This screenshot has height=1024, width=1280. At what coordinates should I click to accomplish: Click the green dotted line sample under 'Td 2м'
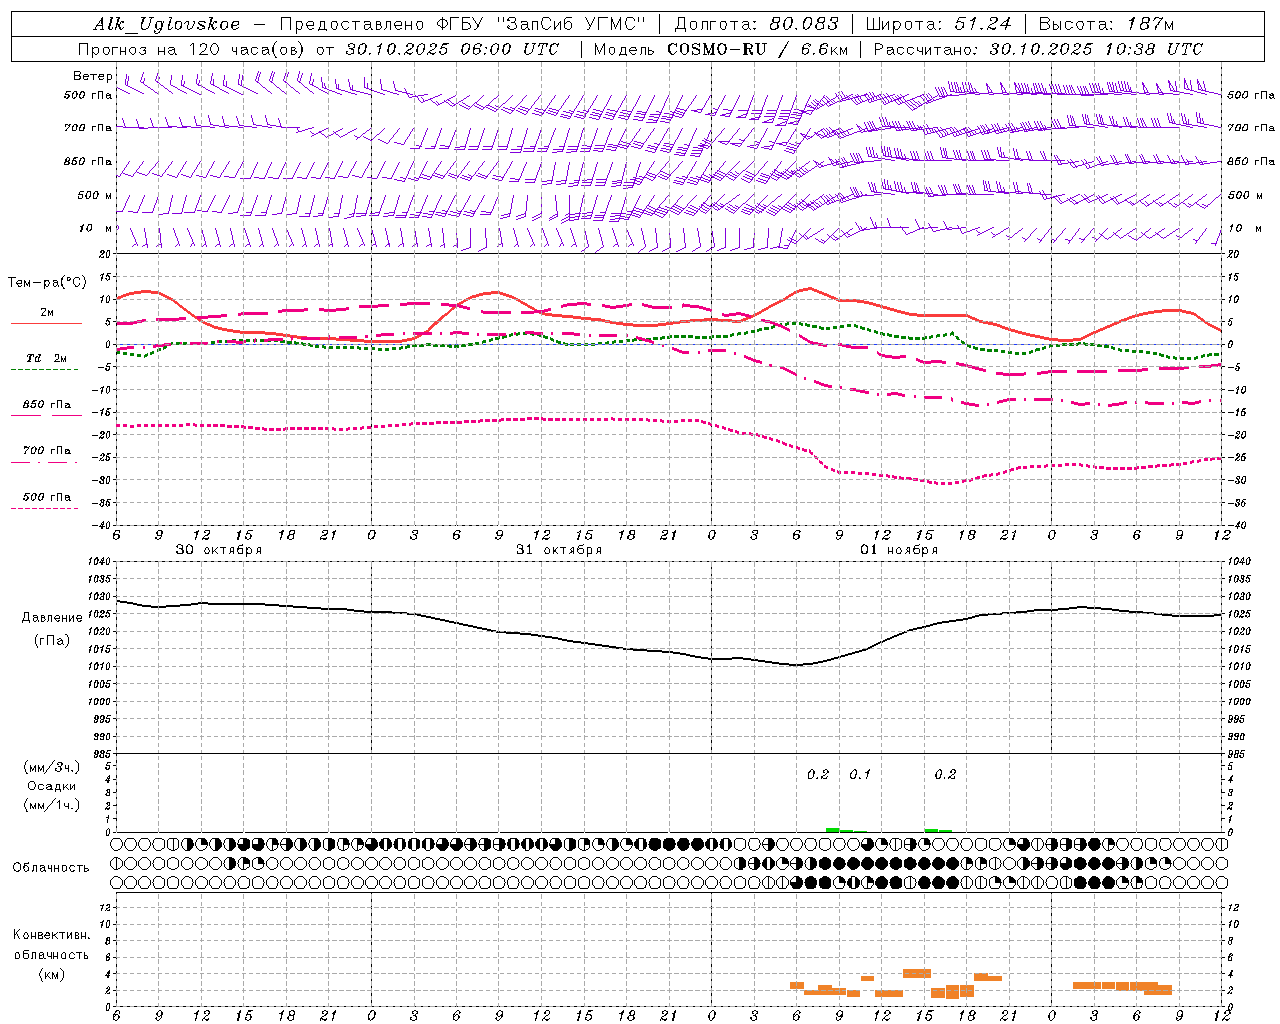click(x=45, y=370)
